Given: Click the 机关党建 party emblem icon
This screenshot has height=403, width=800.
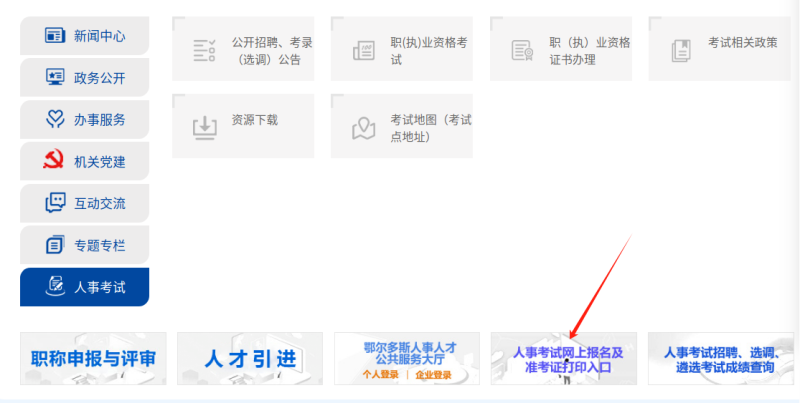Looking at the screenshot, I should point(54,161).
